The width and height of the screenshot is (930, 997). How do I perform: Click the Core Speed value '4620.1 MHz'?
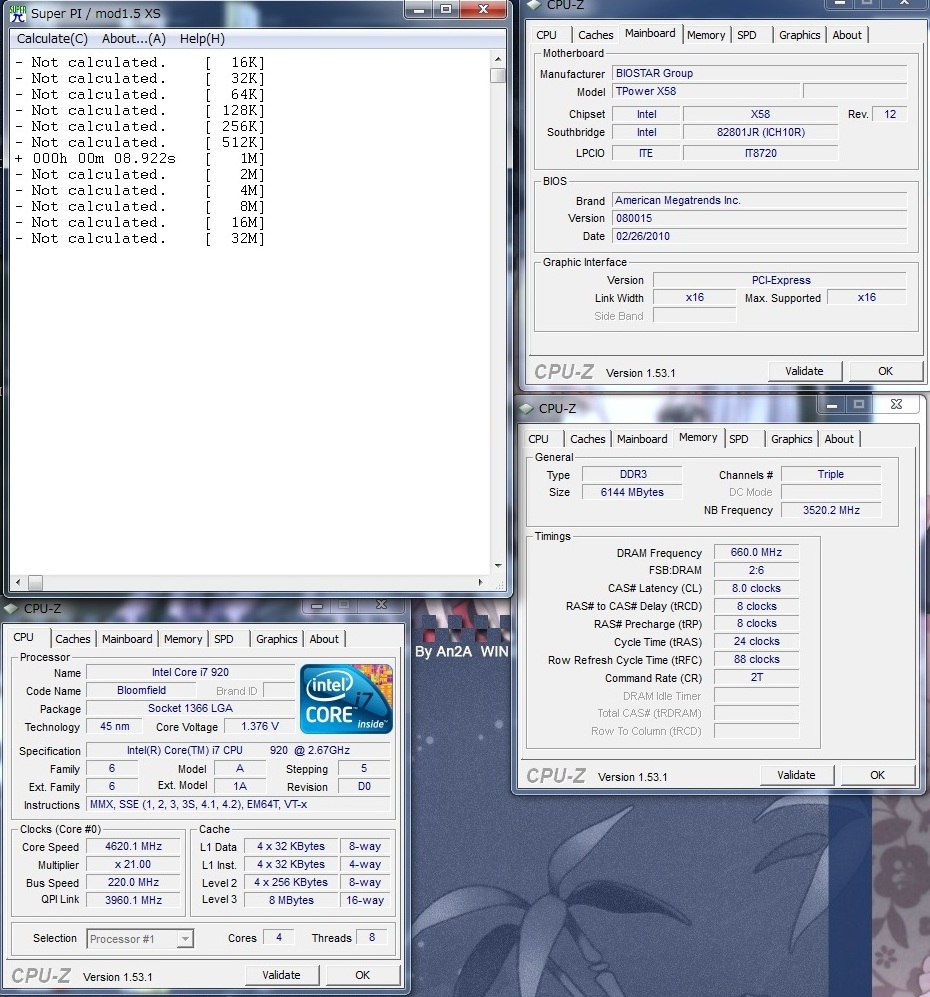133,846
